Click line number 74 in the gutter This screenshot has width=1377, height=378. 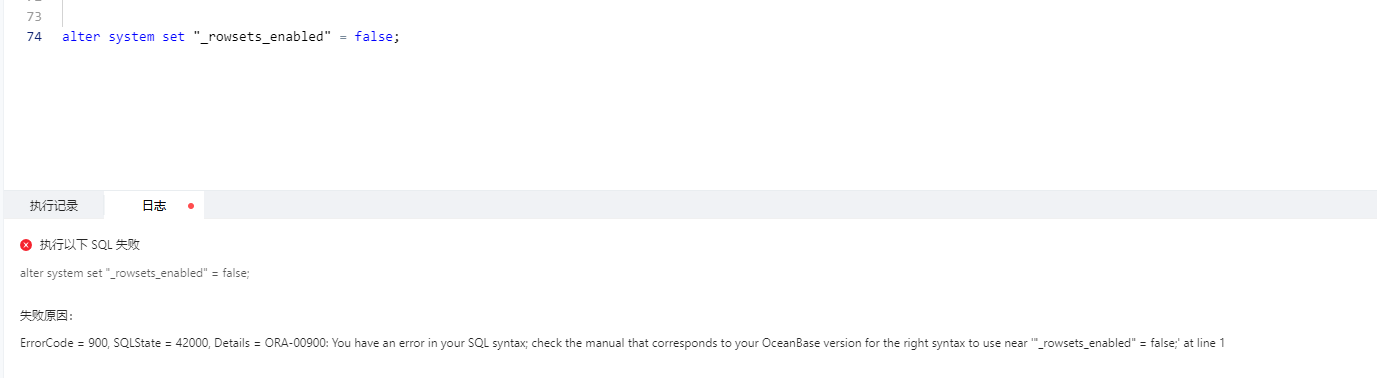tap(34, 37)
